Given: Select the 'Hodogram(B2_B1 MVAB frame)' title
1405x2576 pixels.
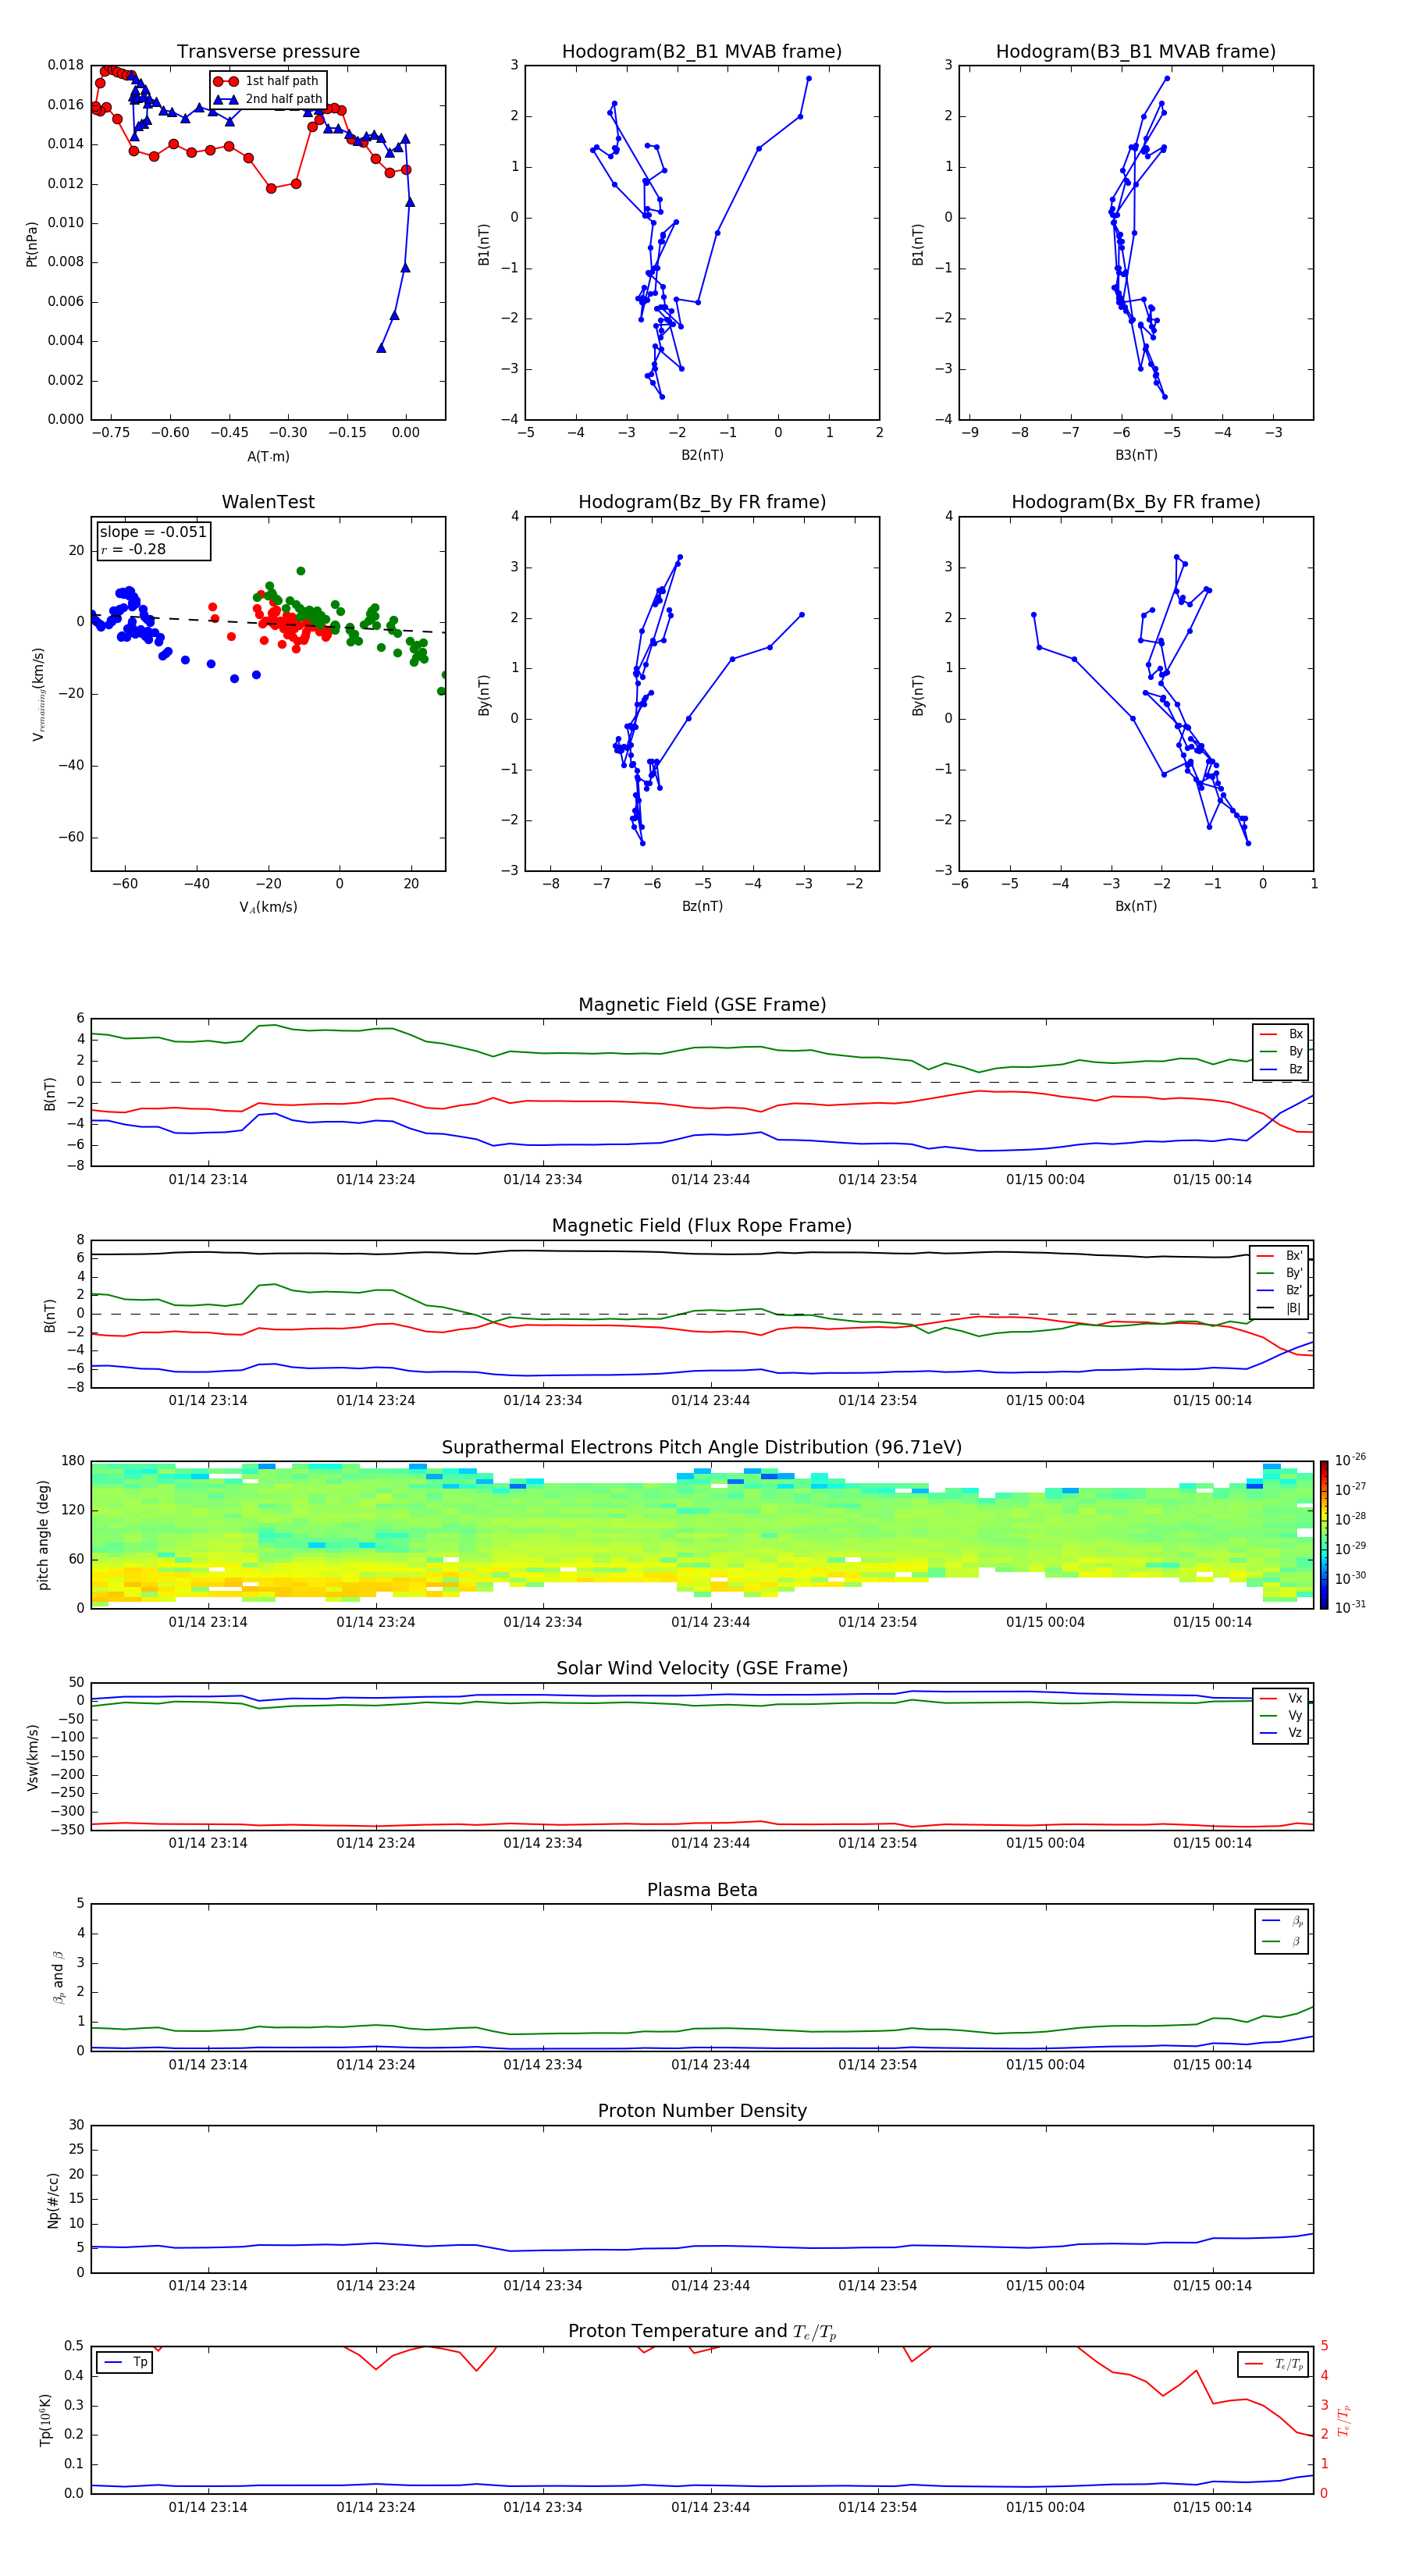Looking at the screenshot, I should pyautogui.click(x=702, y=52).
